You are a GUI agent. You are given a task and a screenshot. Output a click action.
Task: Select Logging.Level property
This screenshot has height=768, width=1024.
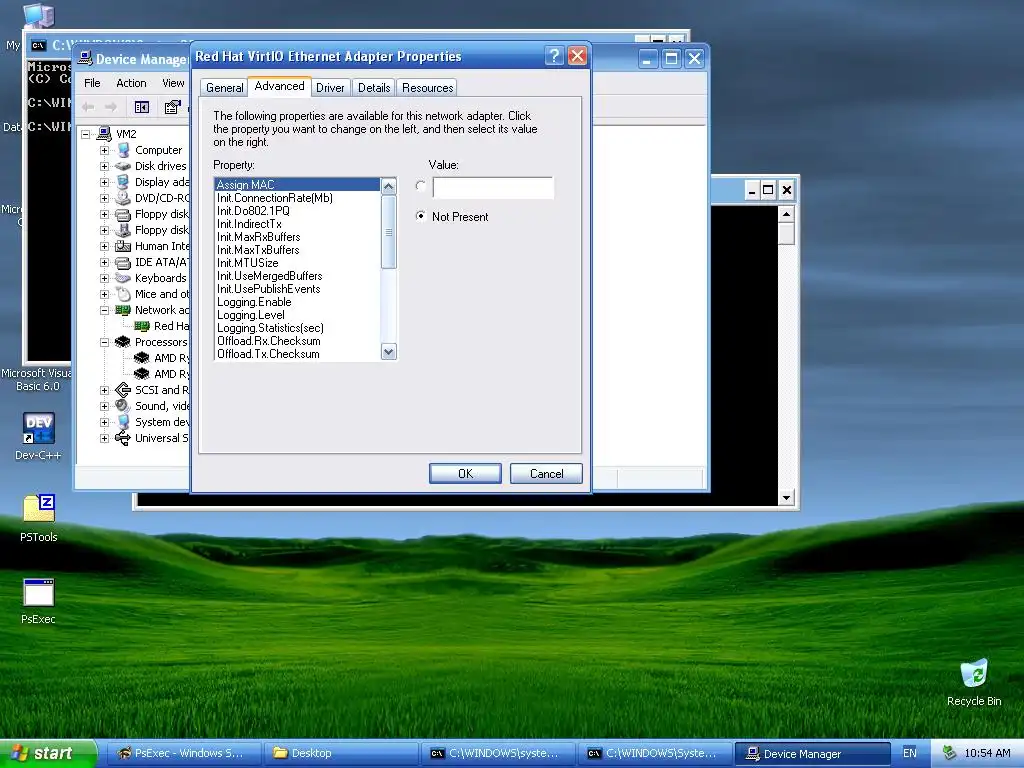pos(297,315)
